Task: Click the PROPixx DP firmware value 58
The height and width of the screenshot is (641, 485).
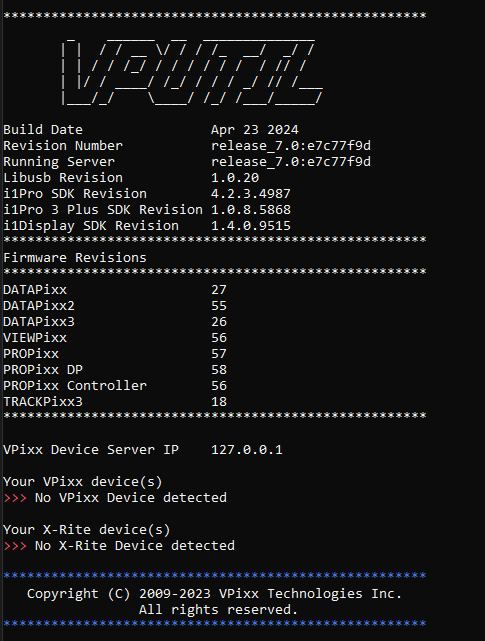Action: (219, 370)
